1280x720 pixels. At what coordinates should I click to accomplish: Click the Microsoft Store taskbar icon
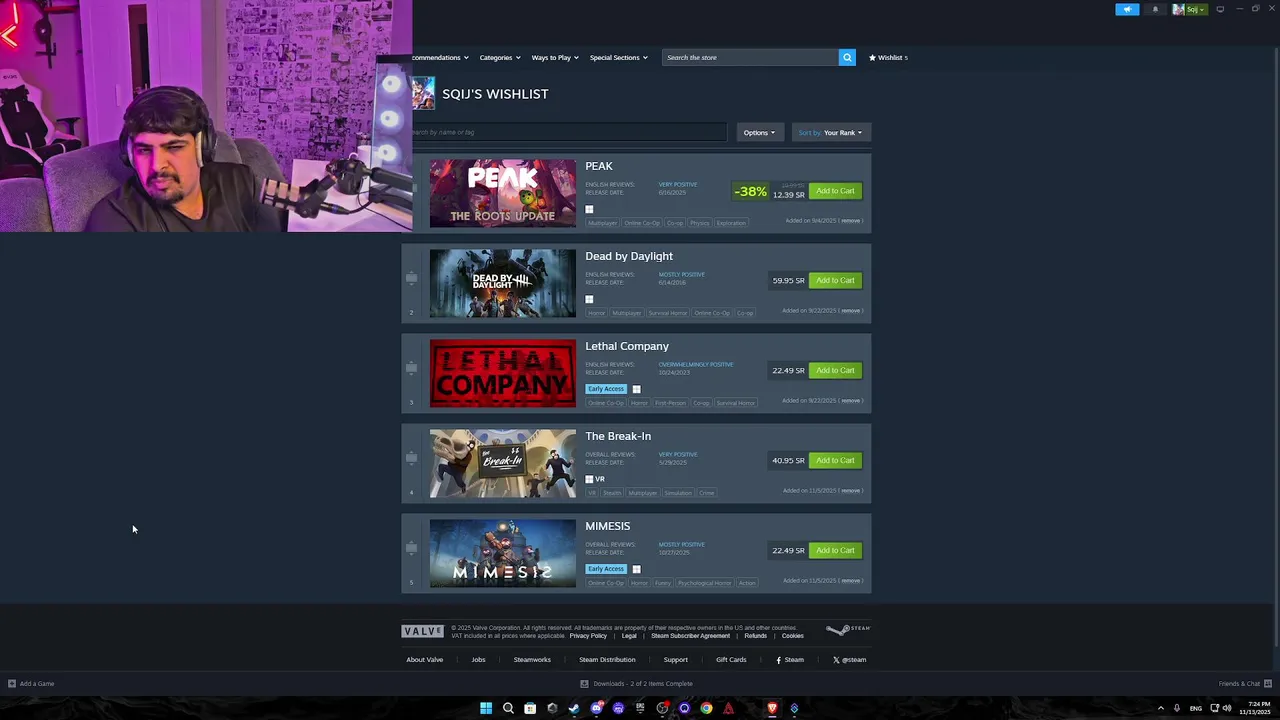pyautogui.click(x=530, y=708)
